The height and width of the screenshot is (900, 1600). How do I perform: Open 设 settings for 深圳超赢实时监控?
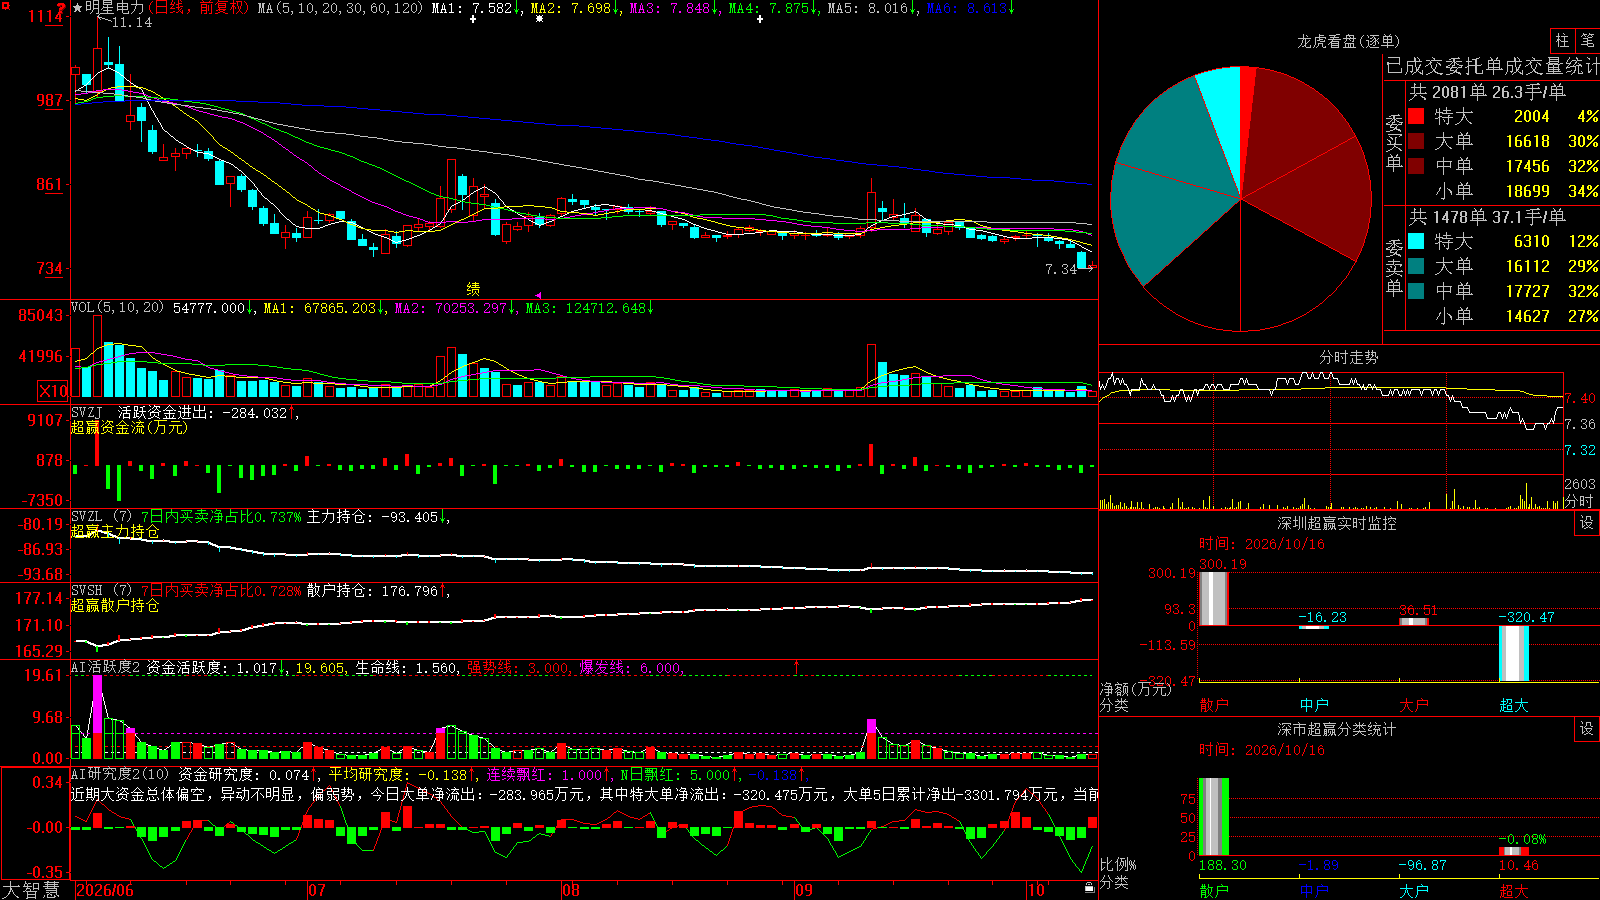point(1587,523)
